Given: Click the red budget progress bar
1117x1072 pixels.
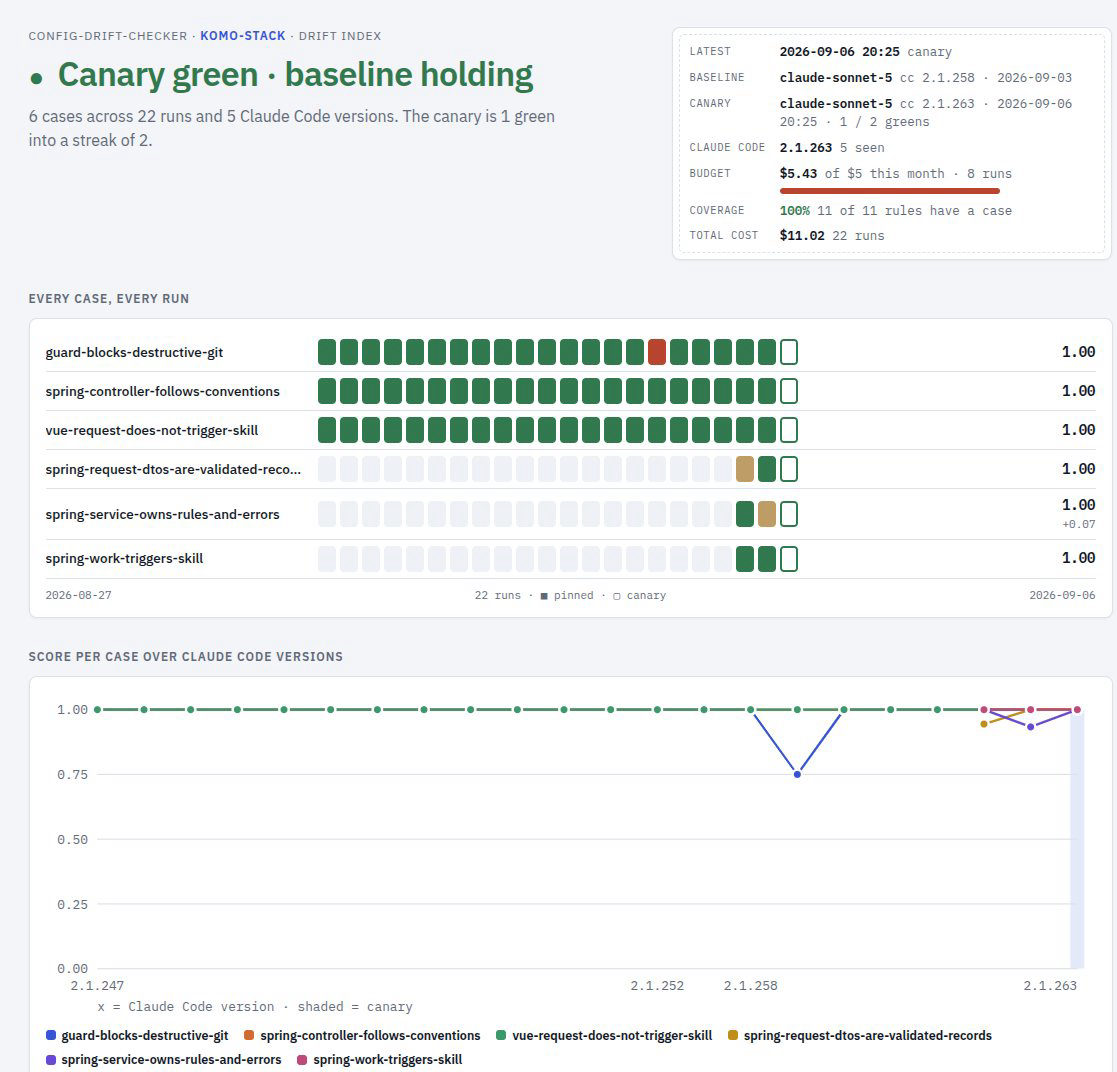Looking at the screenshot, I should point(890,191).
